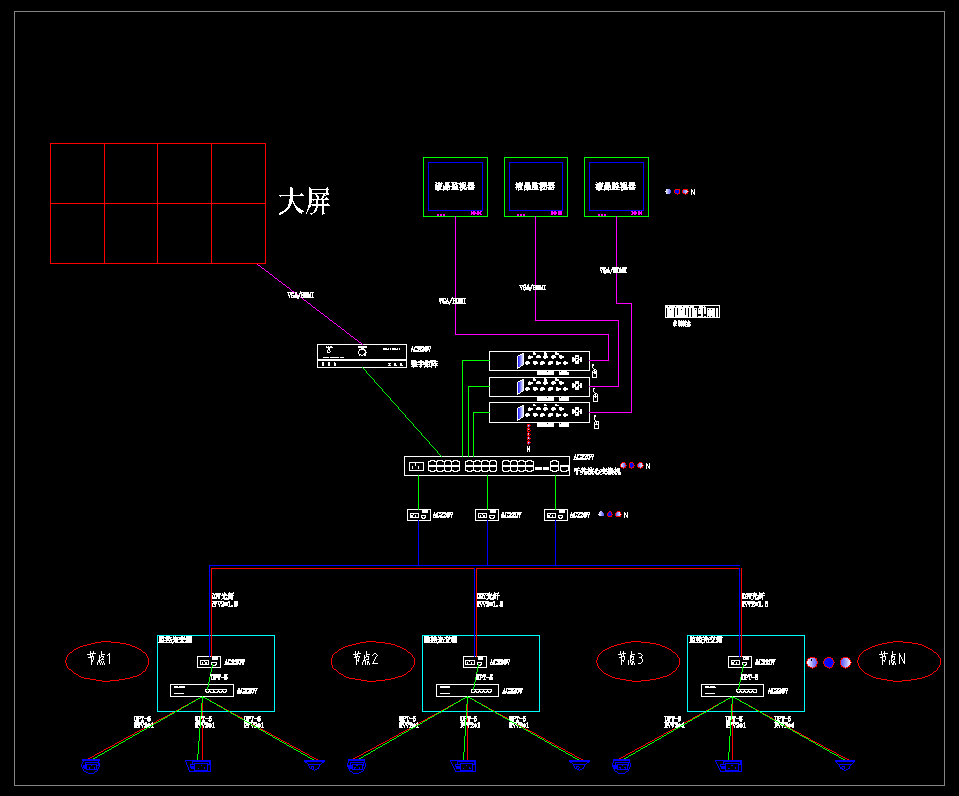Image resolution: width=959 pixels, height=796 pixels.
Task: Click the left dome camera under node 3
Action: [x=621, y=766]
